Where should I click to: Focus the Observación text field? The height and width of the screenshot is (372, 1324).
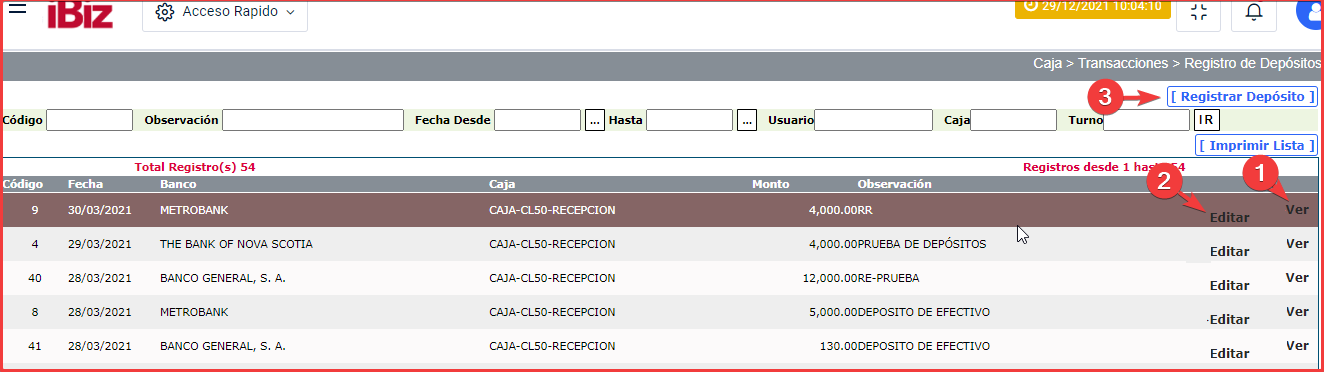pos(312,120)
